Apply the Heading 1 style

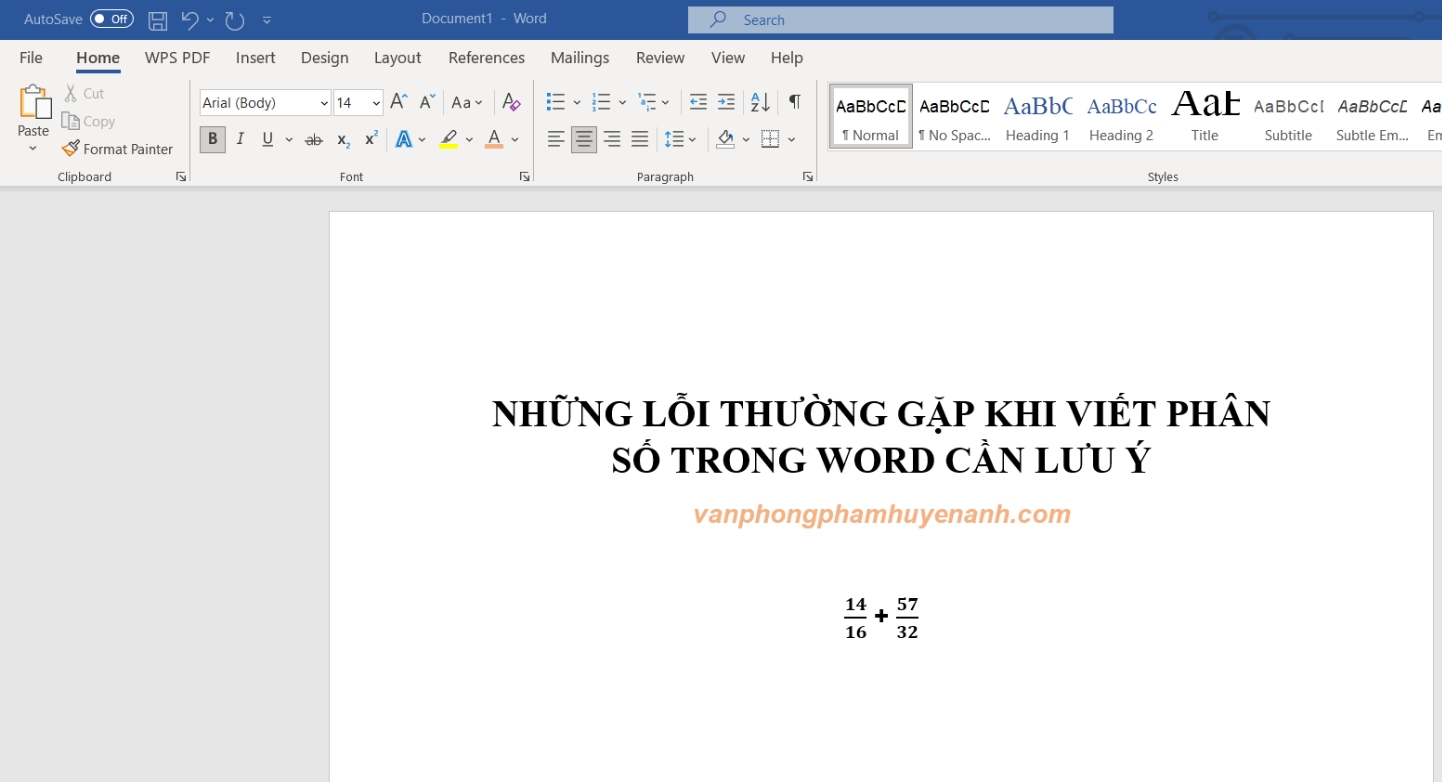click(x=1037, y=116)
